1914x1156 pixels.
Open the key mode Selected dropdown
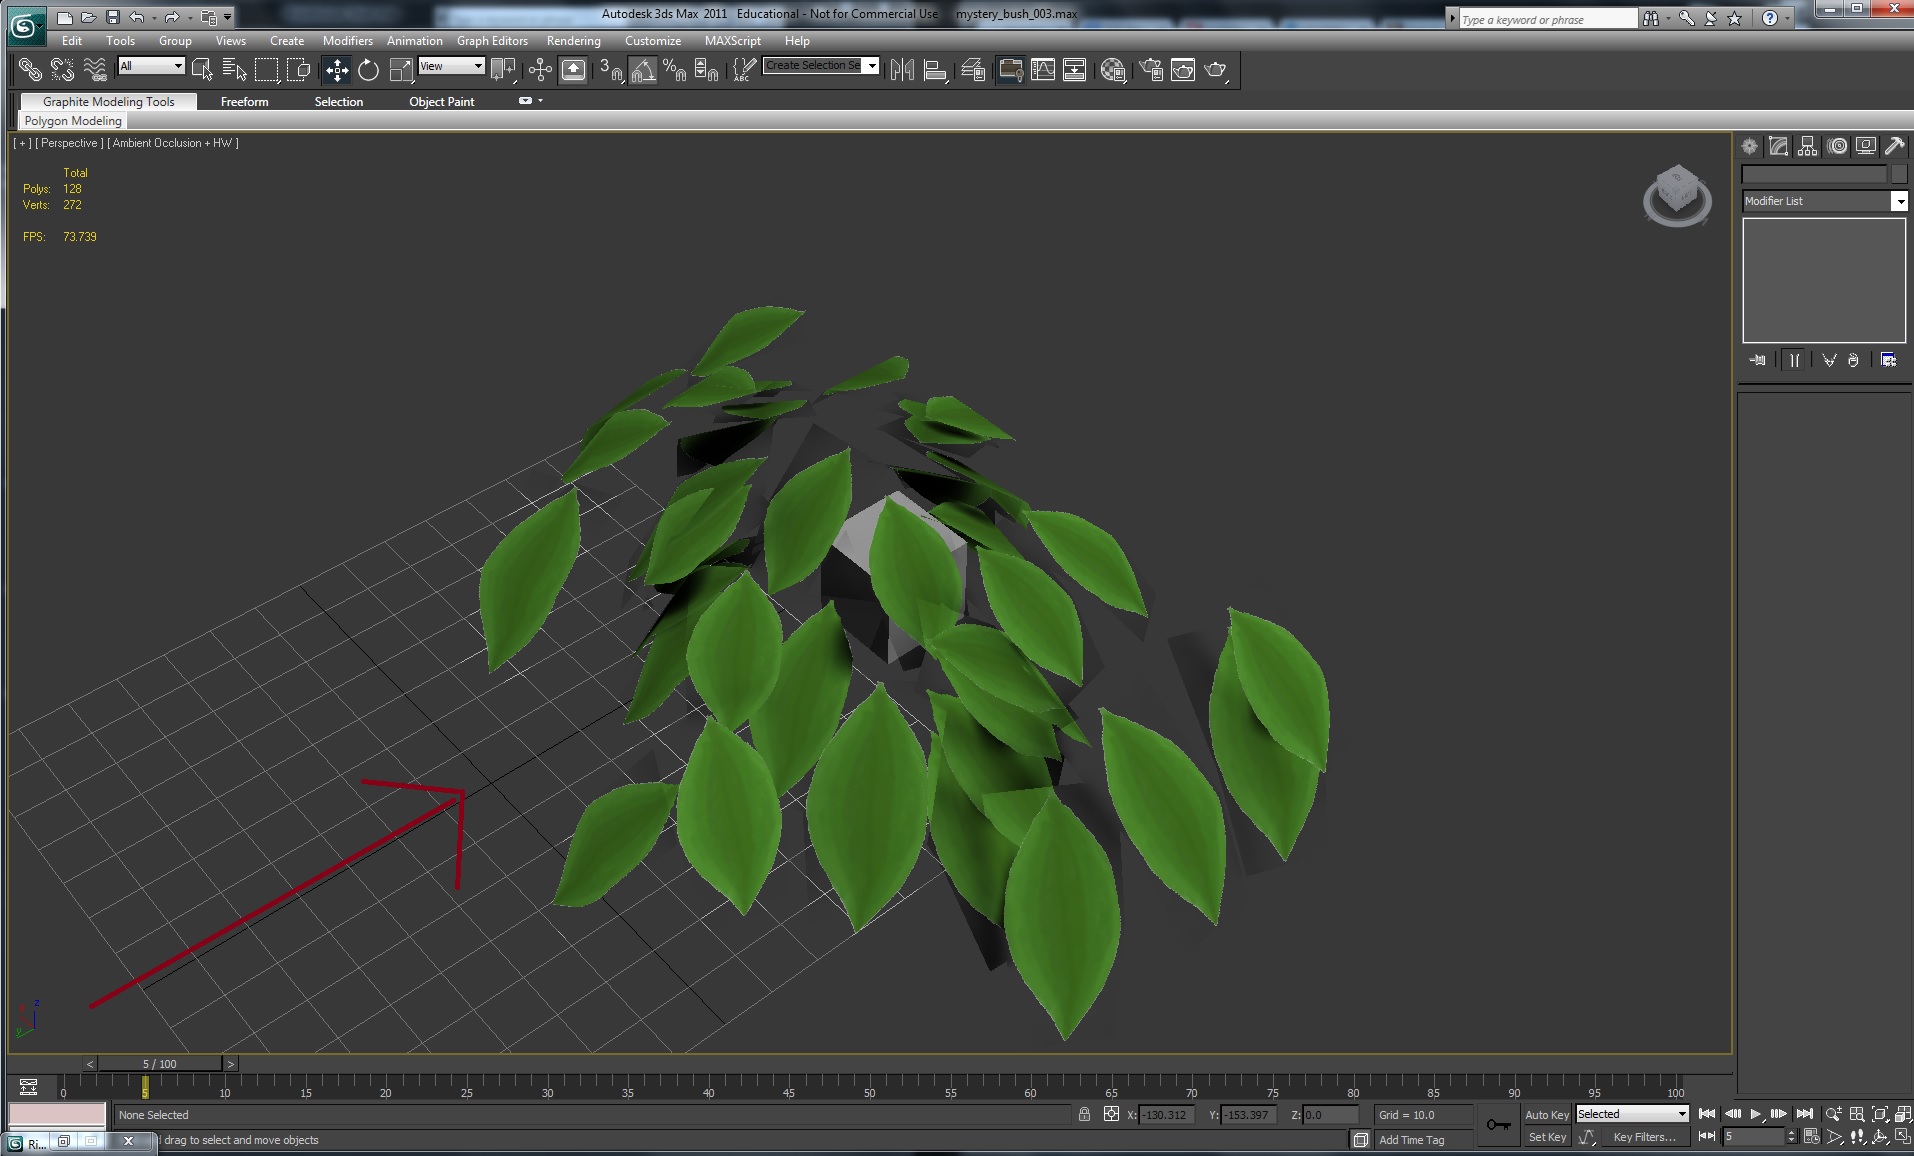click(x=1632, y=1114)
